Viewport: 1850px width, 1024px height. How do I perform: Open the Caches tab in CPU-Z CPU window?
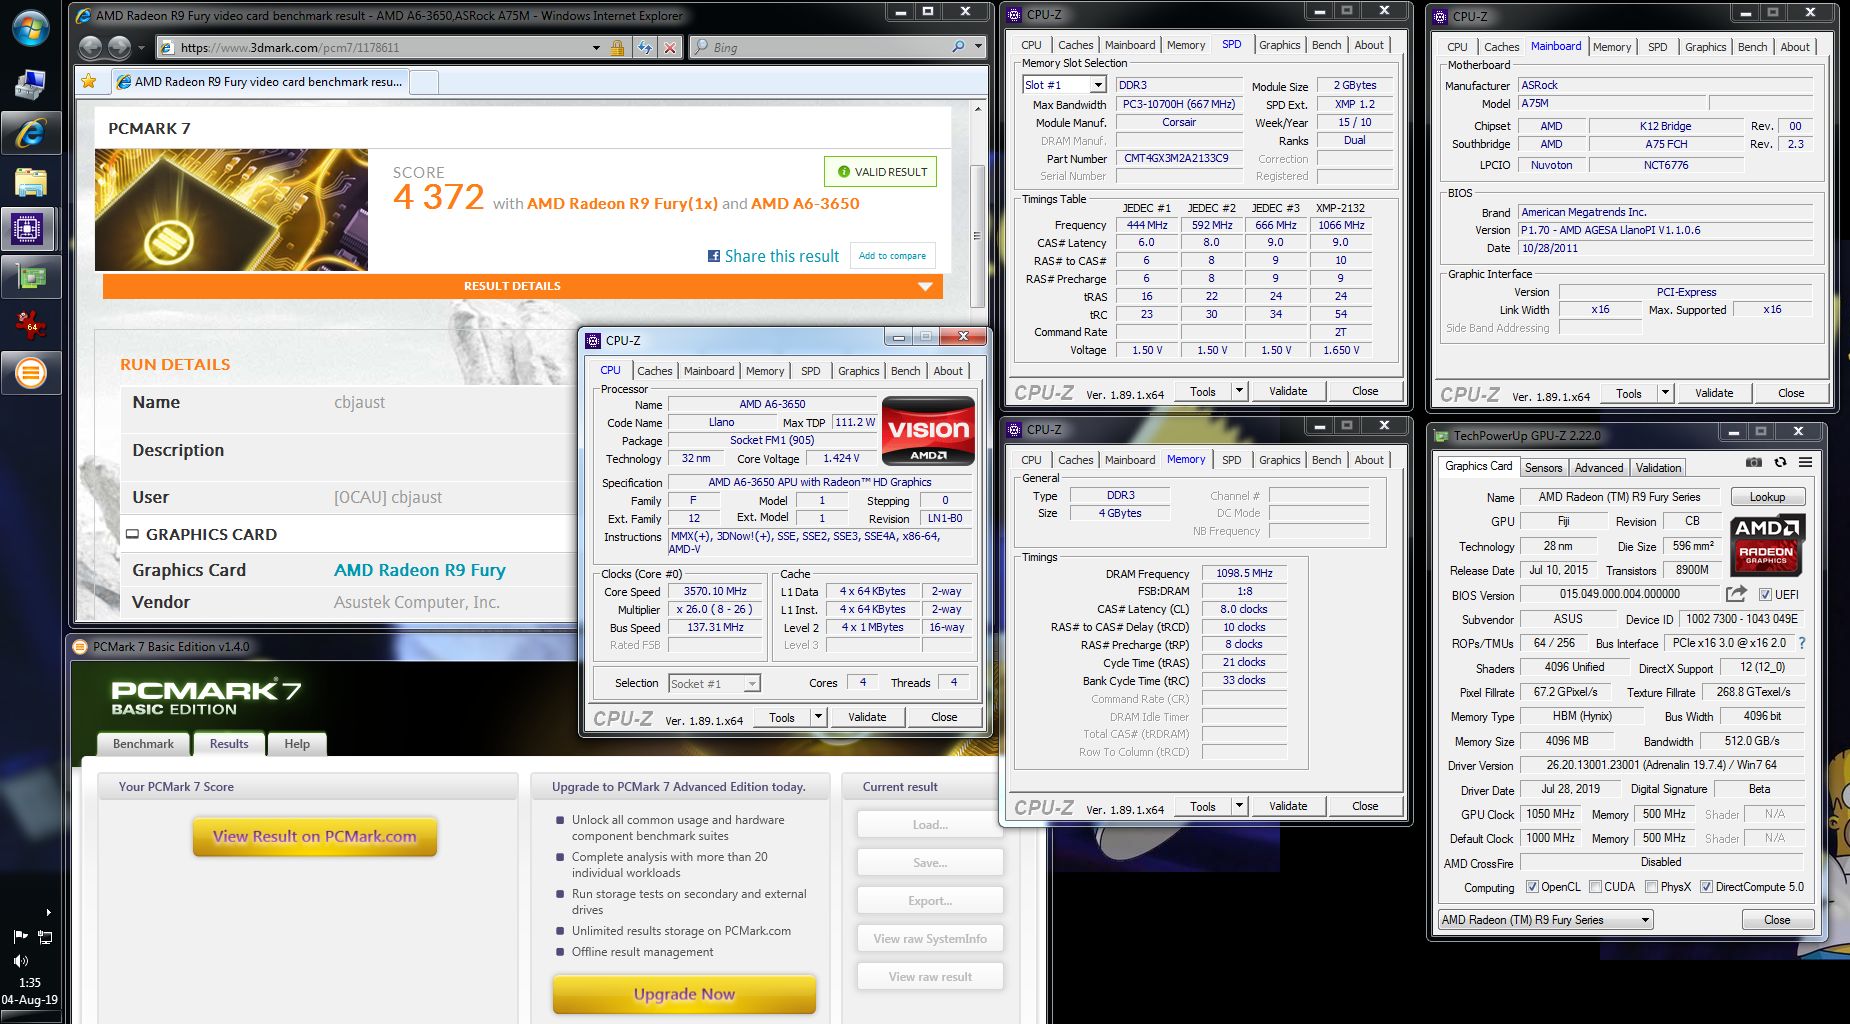click(654, 370)
